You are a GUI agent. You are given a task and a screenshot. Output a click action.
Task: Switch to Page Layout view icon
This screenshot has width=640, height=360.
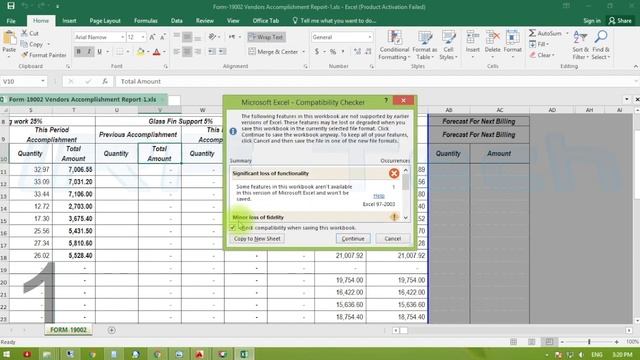point(531,342)
